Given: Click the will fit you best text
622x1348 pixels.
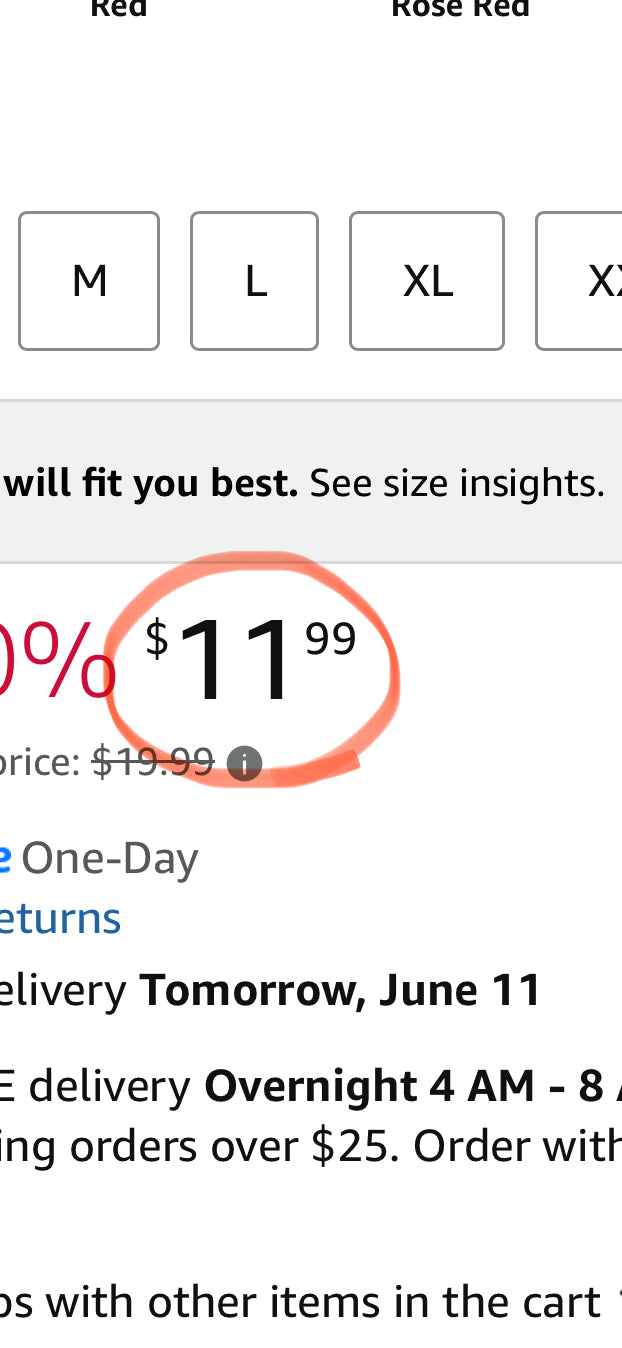Looking at the screenshot, I should 151,483.
